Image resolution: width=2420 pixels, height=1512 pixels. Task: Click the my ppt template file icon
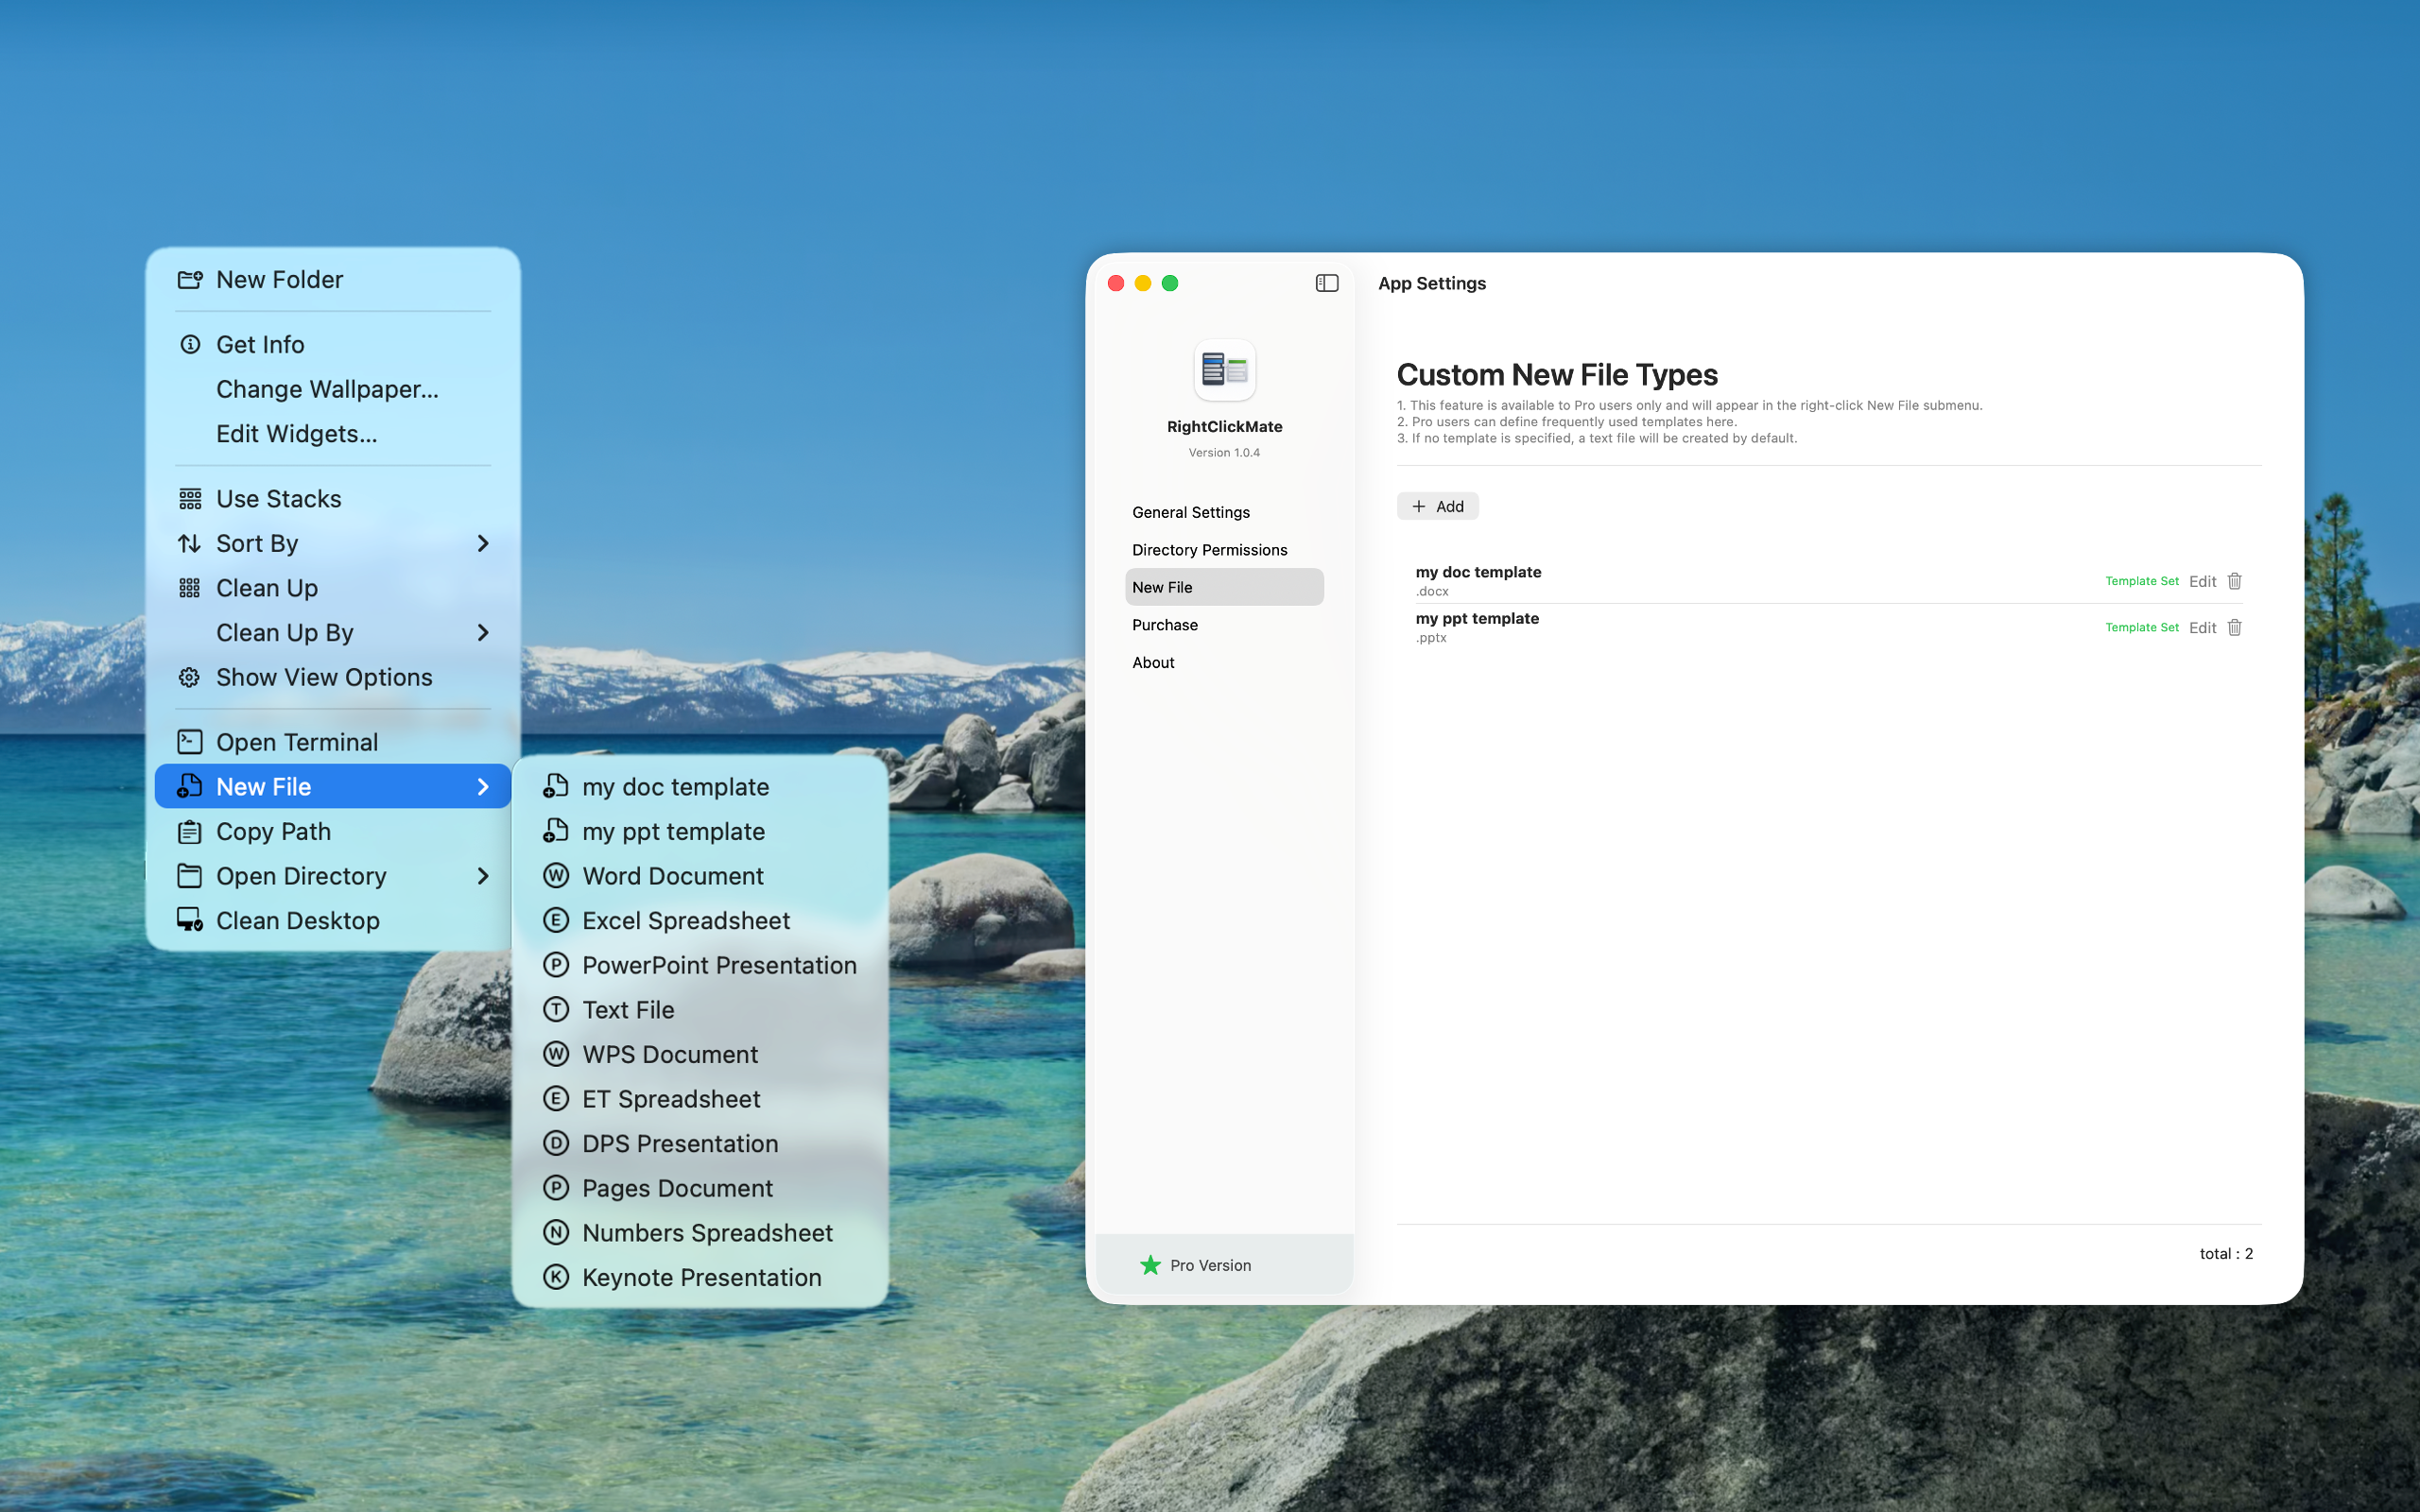point(556,831)
